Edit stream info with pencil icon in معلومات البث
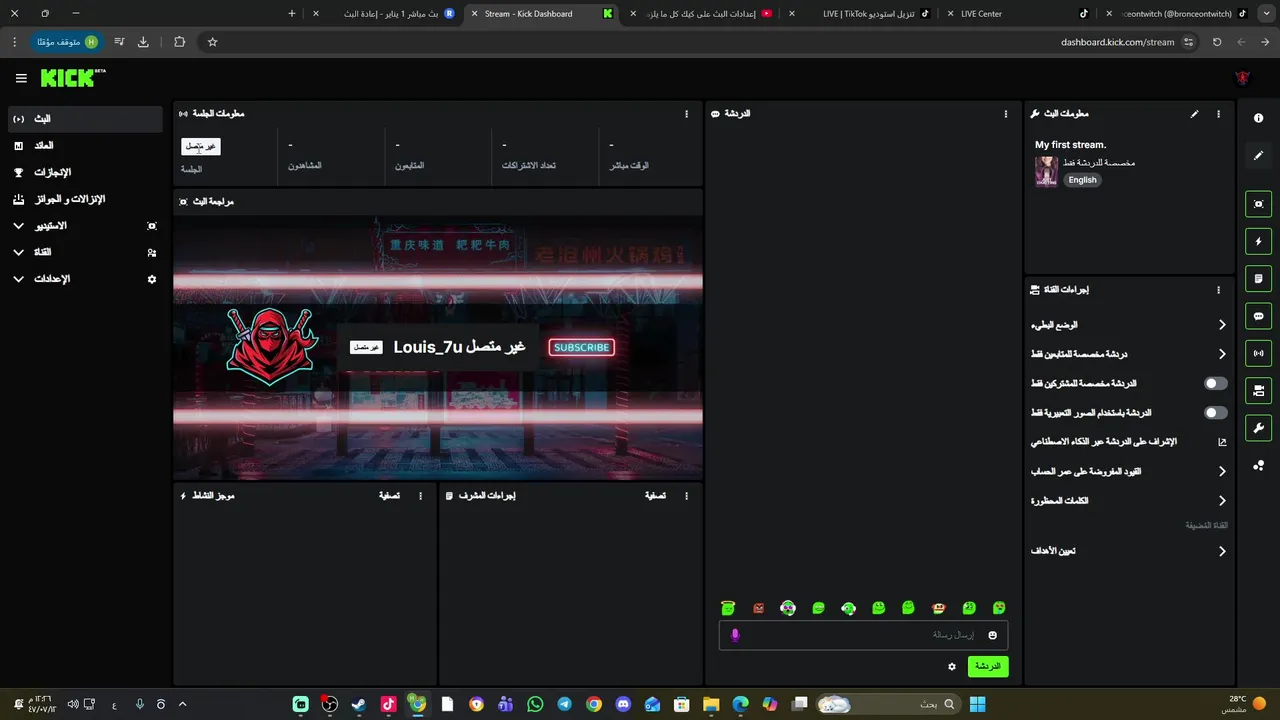The image size is (1280, 720). (1194, 114)
